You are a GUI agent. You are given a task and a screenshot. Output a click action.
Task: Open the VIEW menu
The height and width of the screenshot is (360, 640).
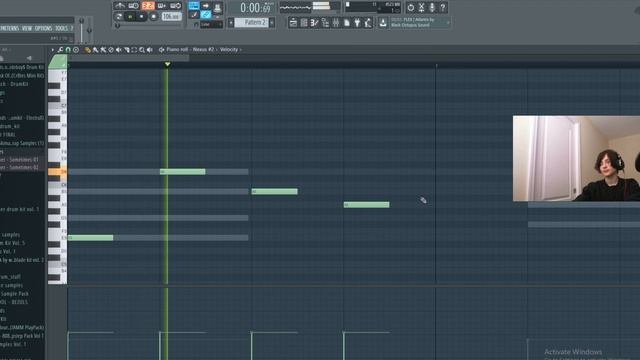(27, 28)
